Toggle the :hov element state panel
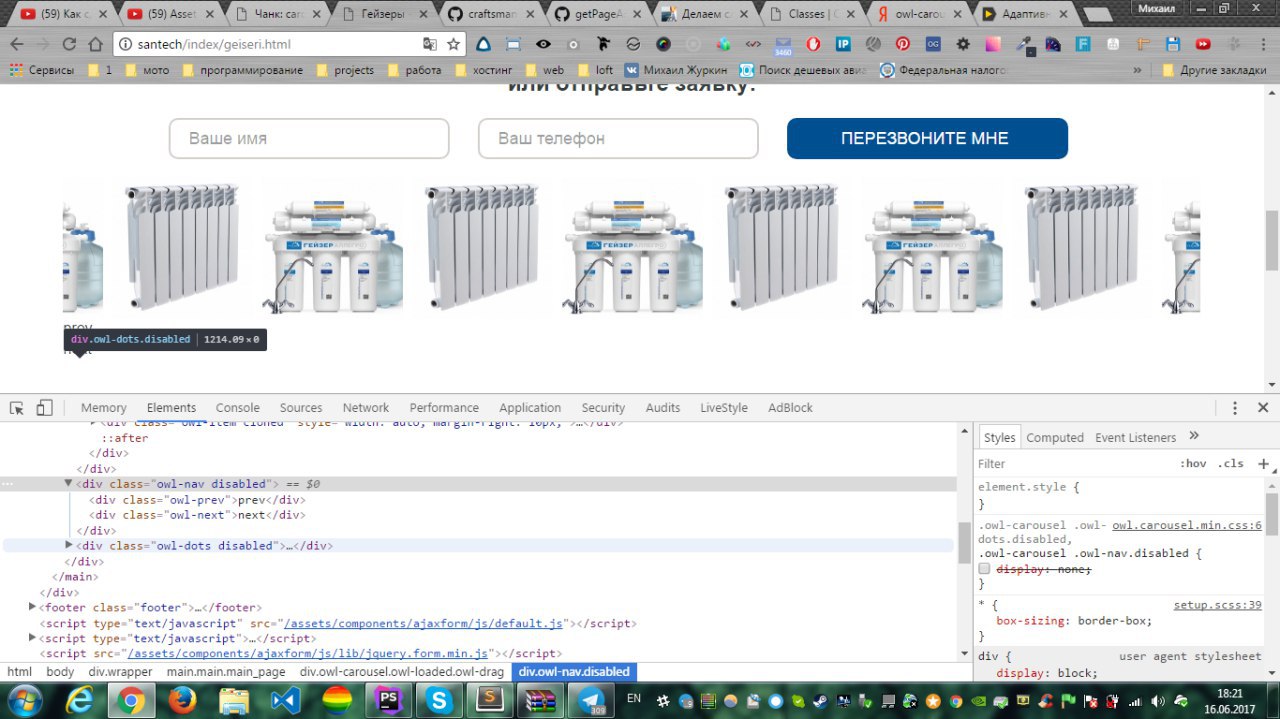Viewport: 1280px width, 719px height. click(1192, 464)
